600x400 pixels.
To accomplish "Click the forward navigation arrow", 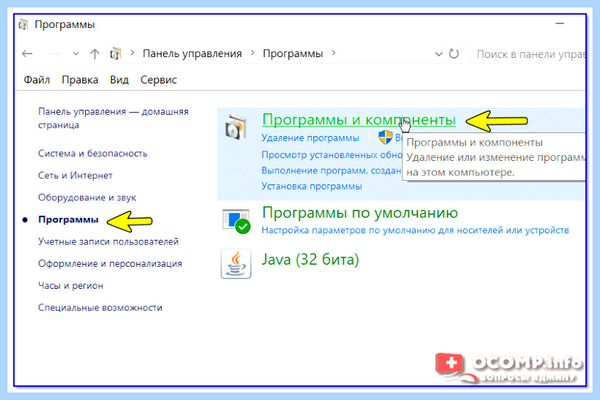I will click(55, 54).
